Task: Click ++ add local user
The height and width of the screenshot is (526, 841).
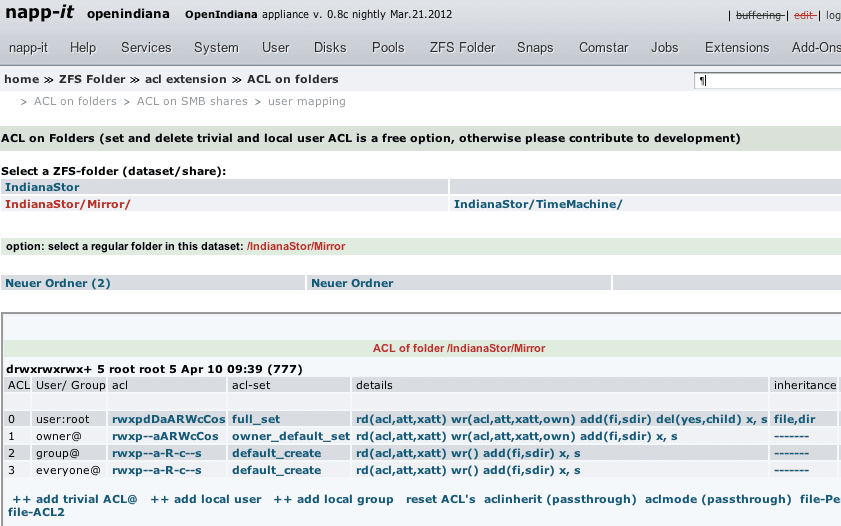Action: (206, 499)
